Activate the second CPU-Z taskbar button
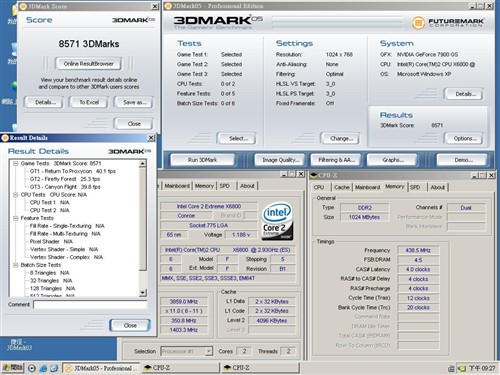The height and width of the screenshot is (375, 500). point(260,368)
